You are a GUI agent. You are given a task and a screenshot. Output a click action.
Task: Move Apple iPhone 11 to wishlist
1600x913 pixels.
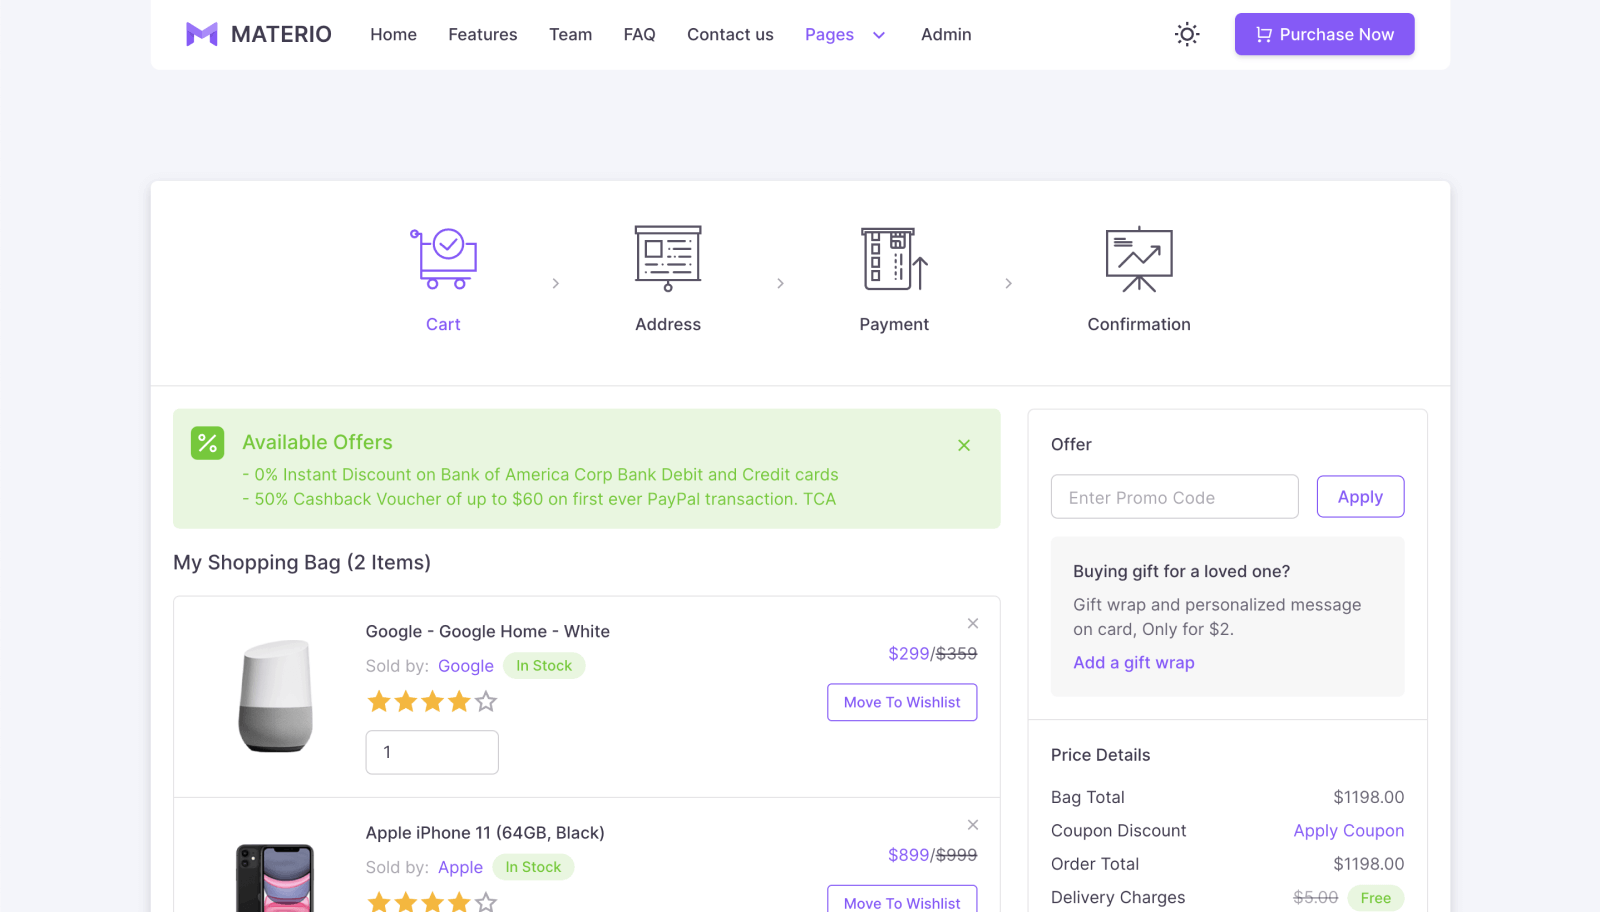902,900
